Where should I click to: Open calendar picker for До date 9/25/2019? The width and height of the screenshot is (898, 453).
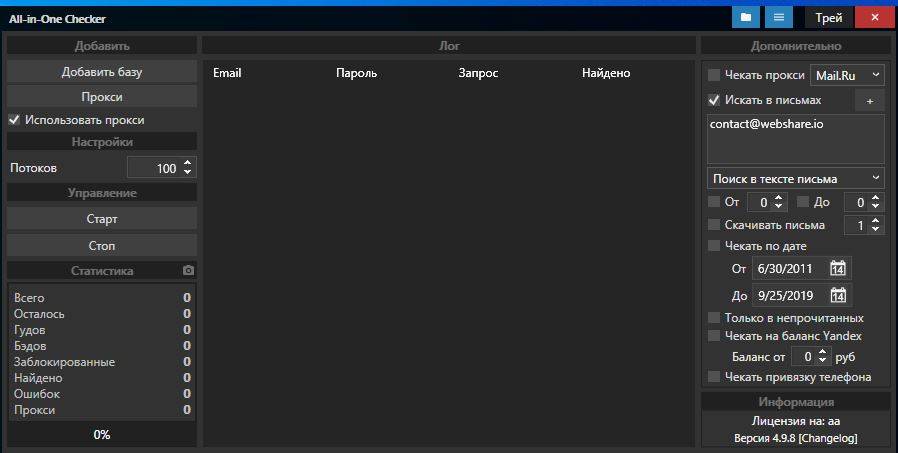838,295
